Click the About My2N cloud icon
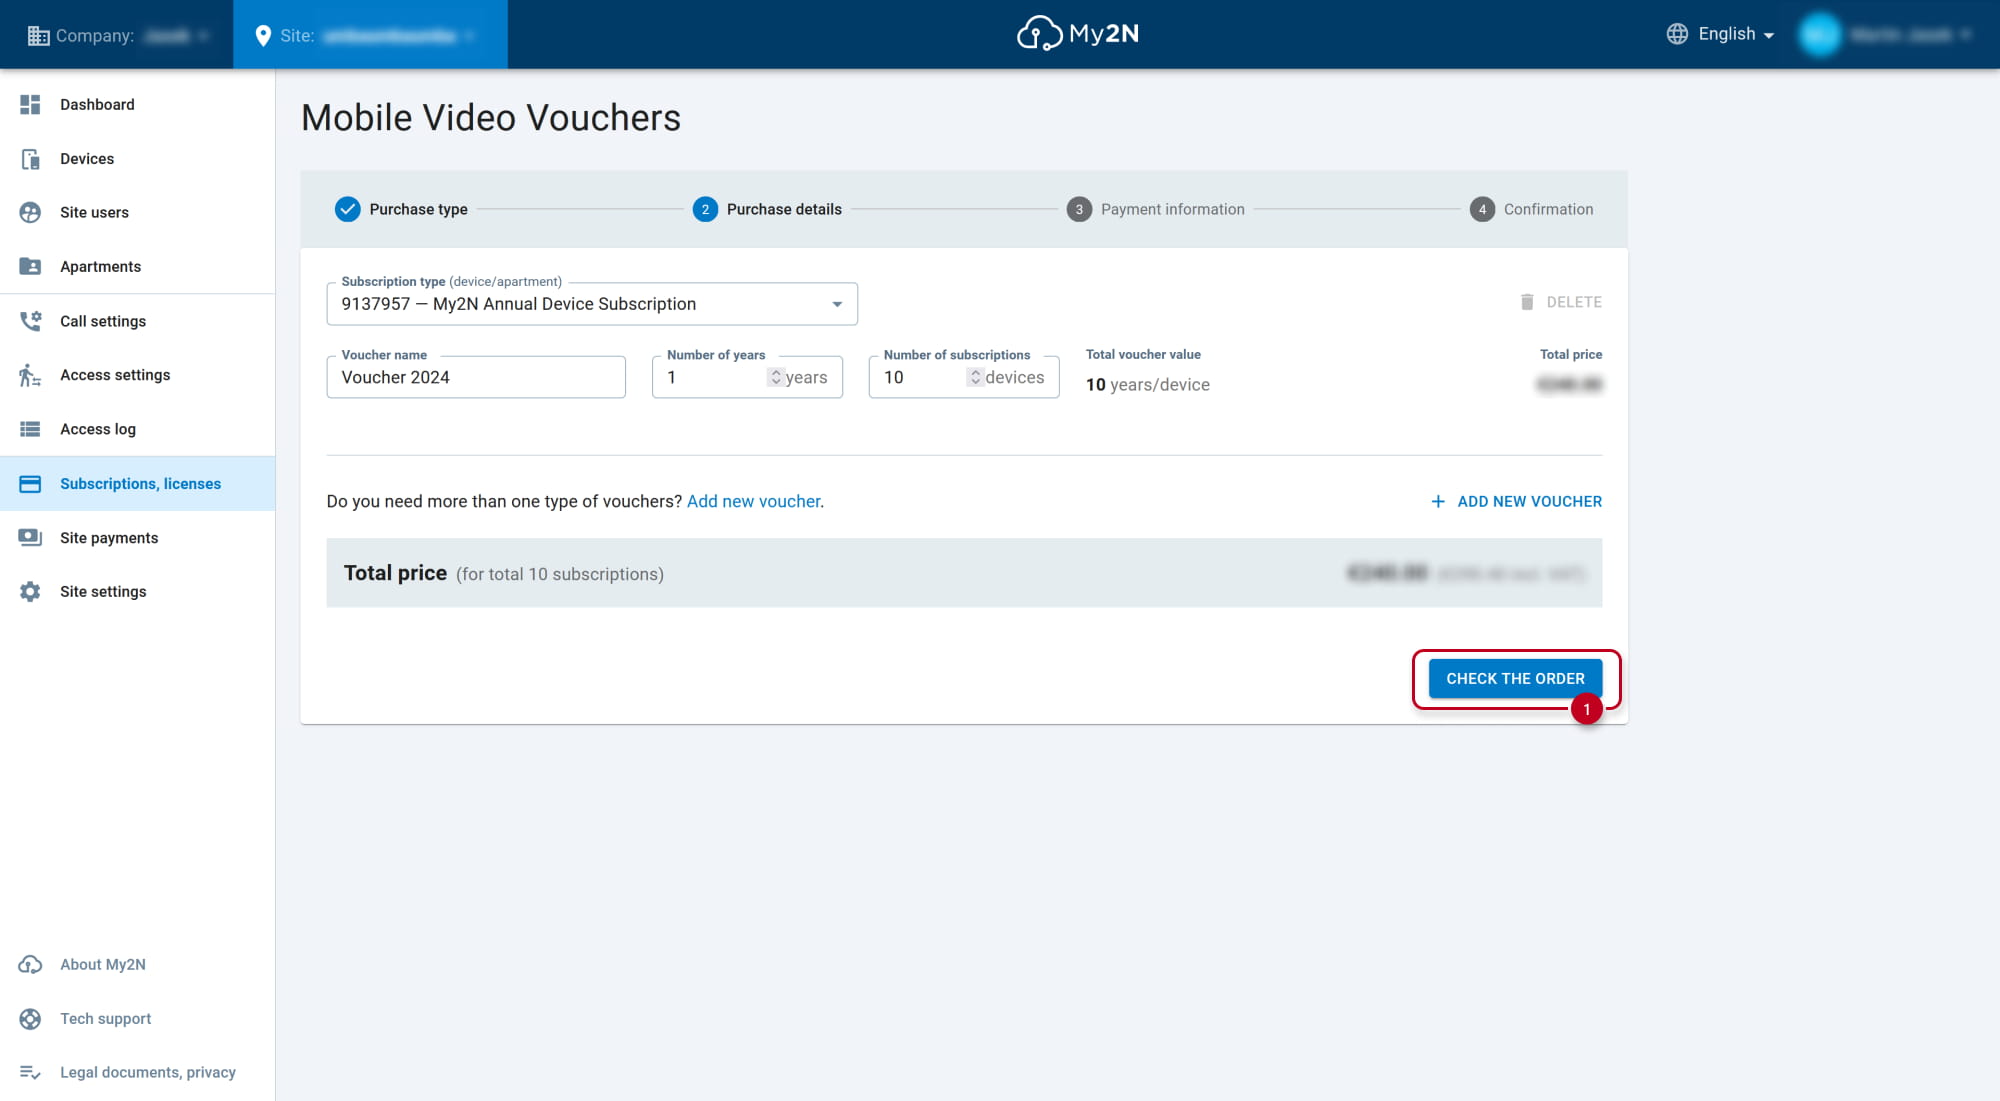This screenshot has width=2000, height=1101. 30,964
